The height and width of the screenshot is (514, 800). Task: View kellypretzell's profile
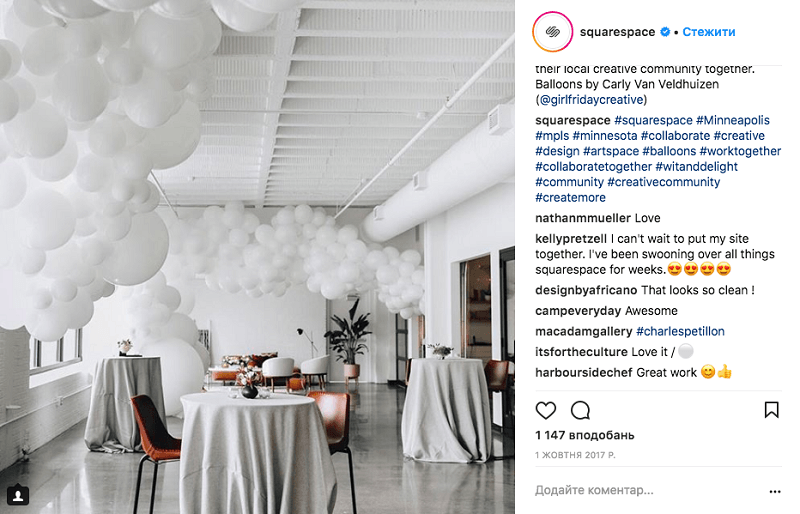pyautogui.click(x=571, y=238)
